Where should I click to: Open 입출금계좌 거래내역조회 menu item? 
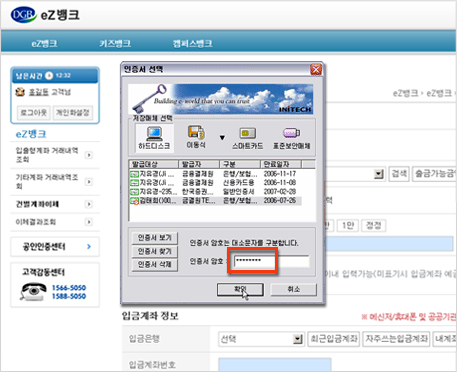tap(47, 155)
